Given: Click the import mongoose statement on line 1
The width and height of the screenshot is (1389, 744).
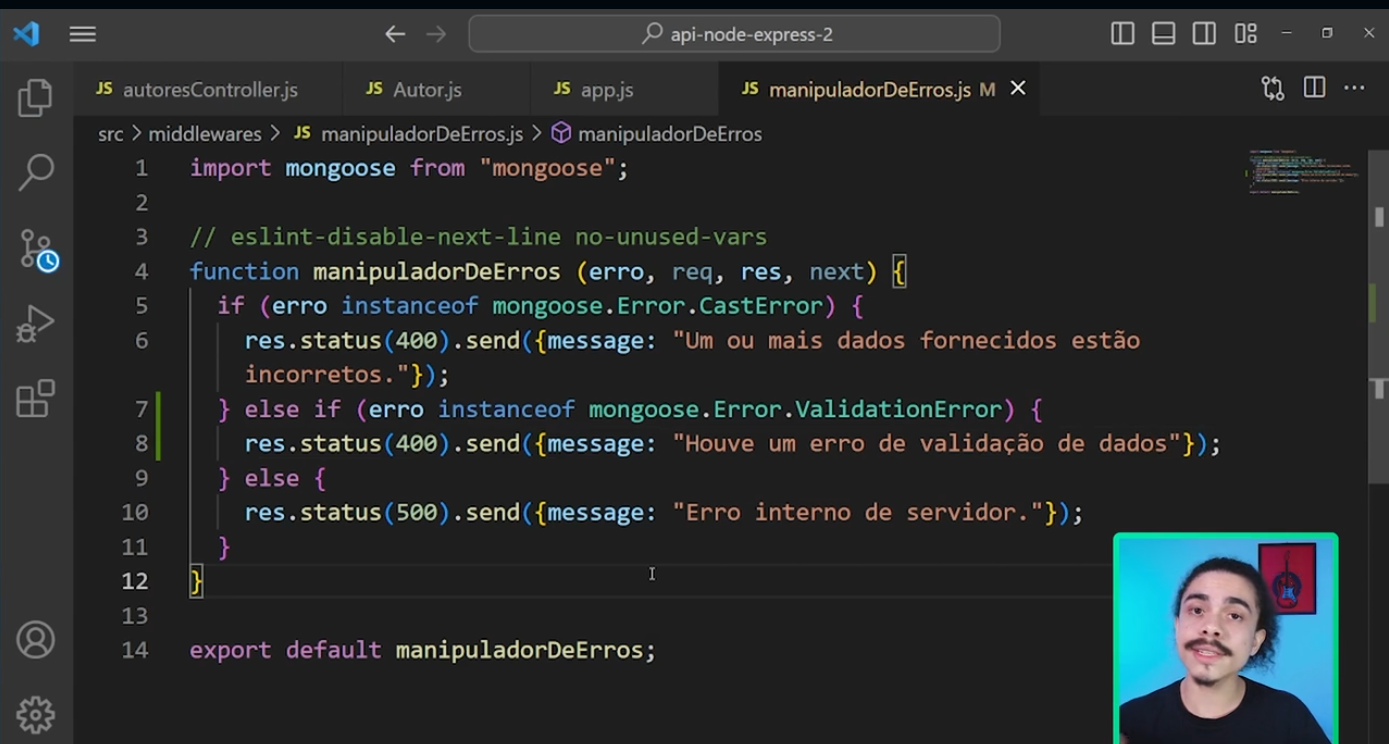Looking at the screenshot, I should tap(409, 168).
